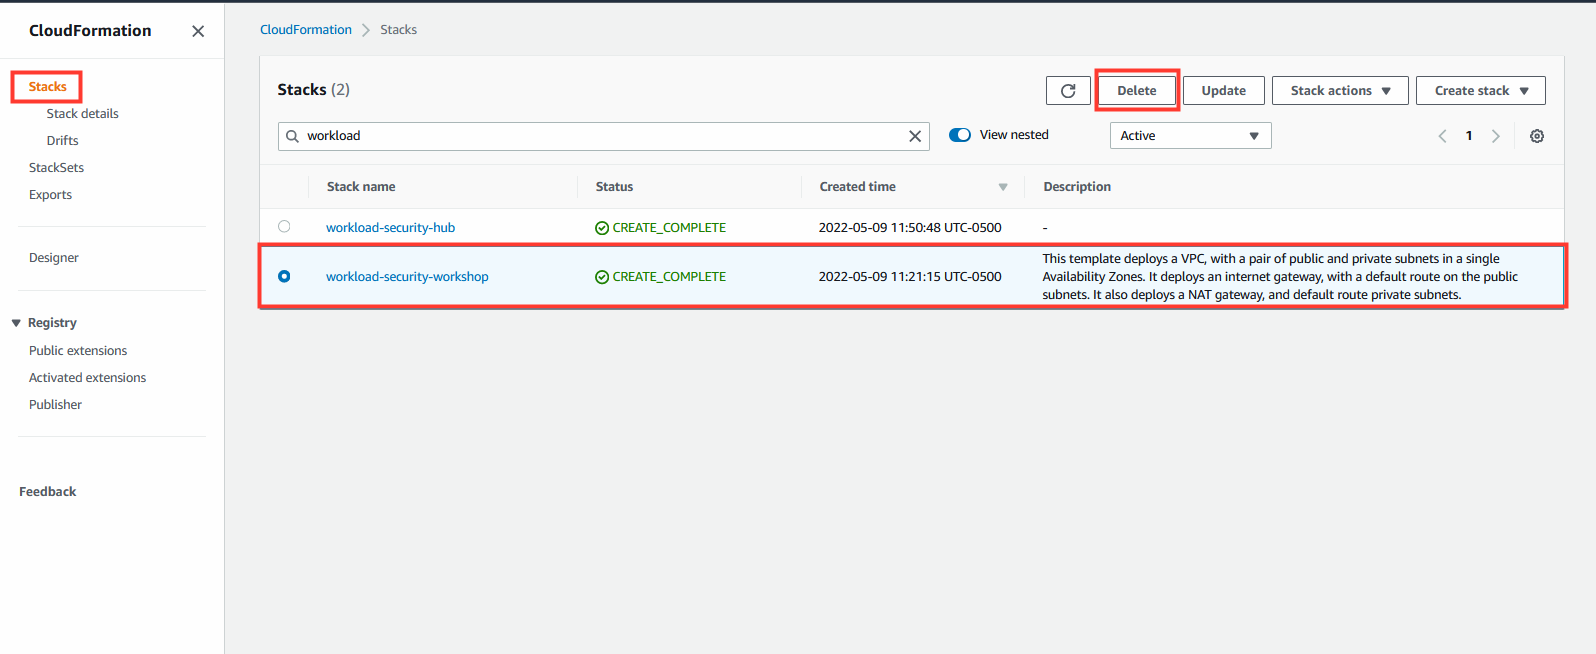Click the 11:50:48 created time cell
The height and width of the screenshot is (654, 1596).
[x=910, y=227]
